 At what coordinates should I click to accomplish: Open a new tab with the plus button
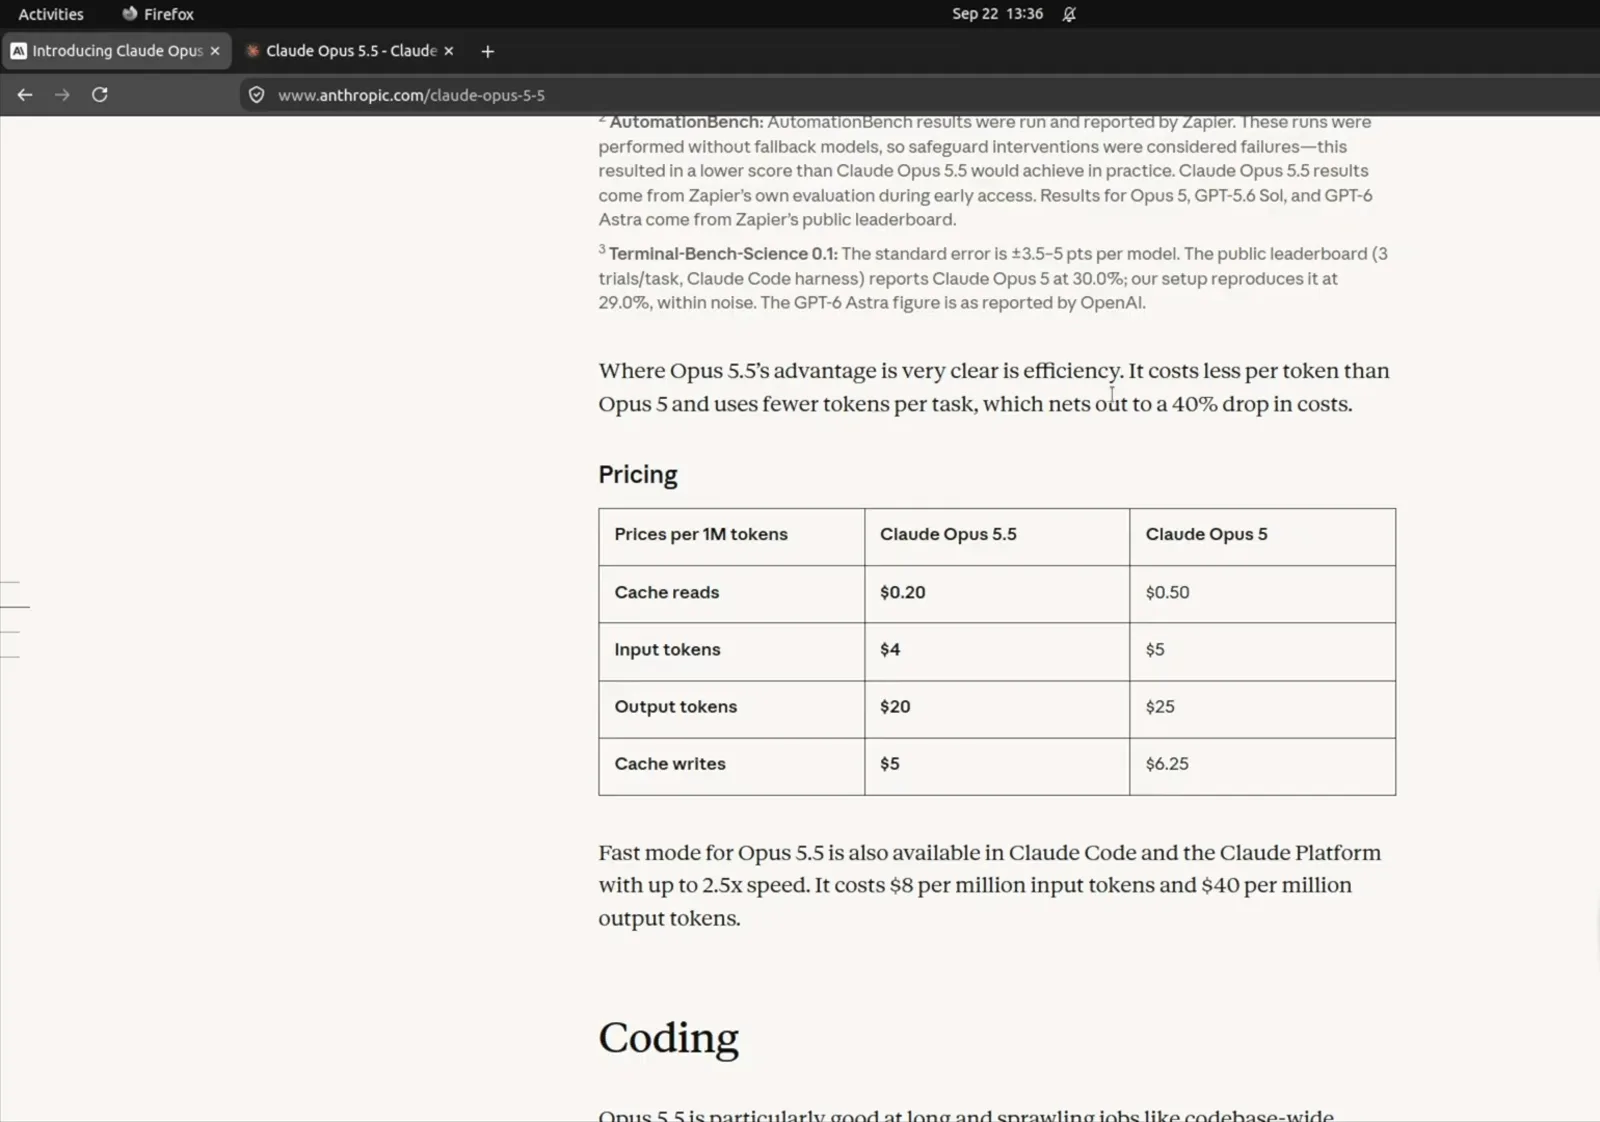488,51
